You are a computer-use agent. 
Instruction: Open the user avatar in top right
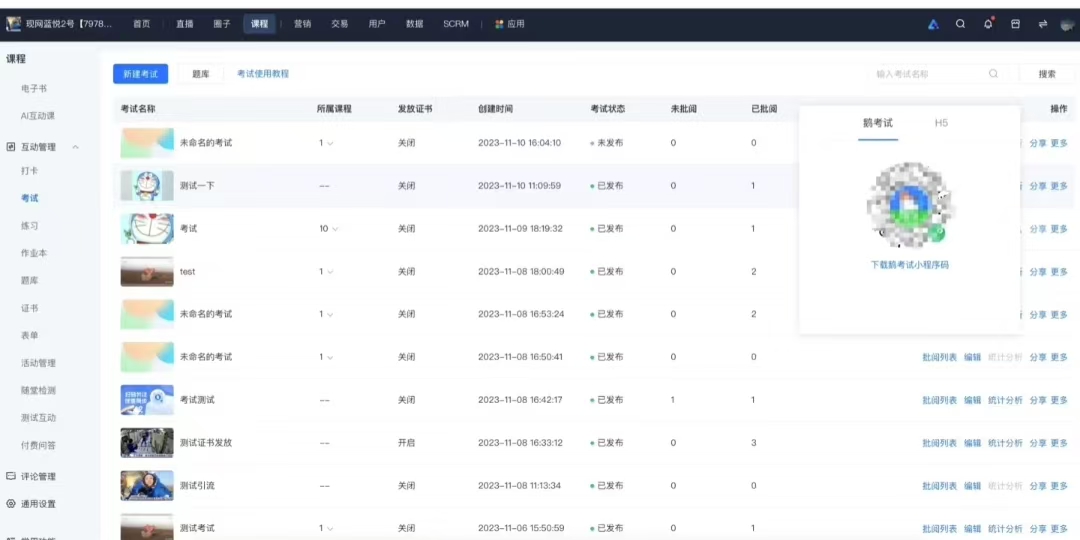click(x=1068, y=24)
